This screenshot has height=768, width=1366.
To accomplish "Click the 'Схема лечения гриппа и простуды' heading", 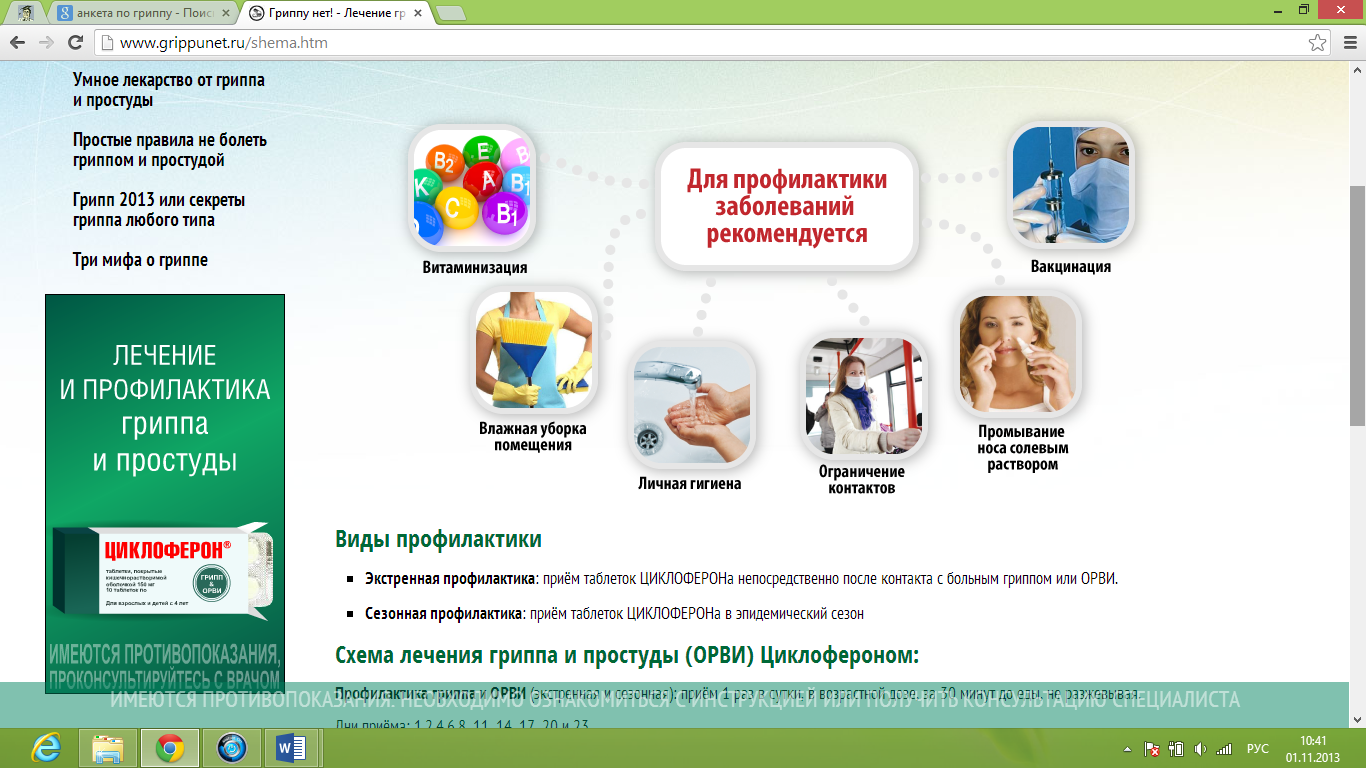I will (x=627, y=656).
